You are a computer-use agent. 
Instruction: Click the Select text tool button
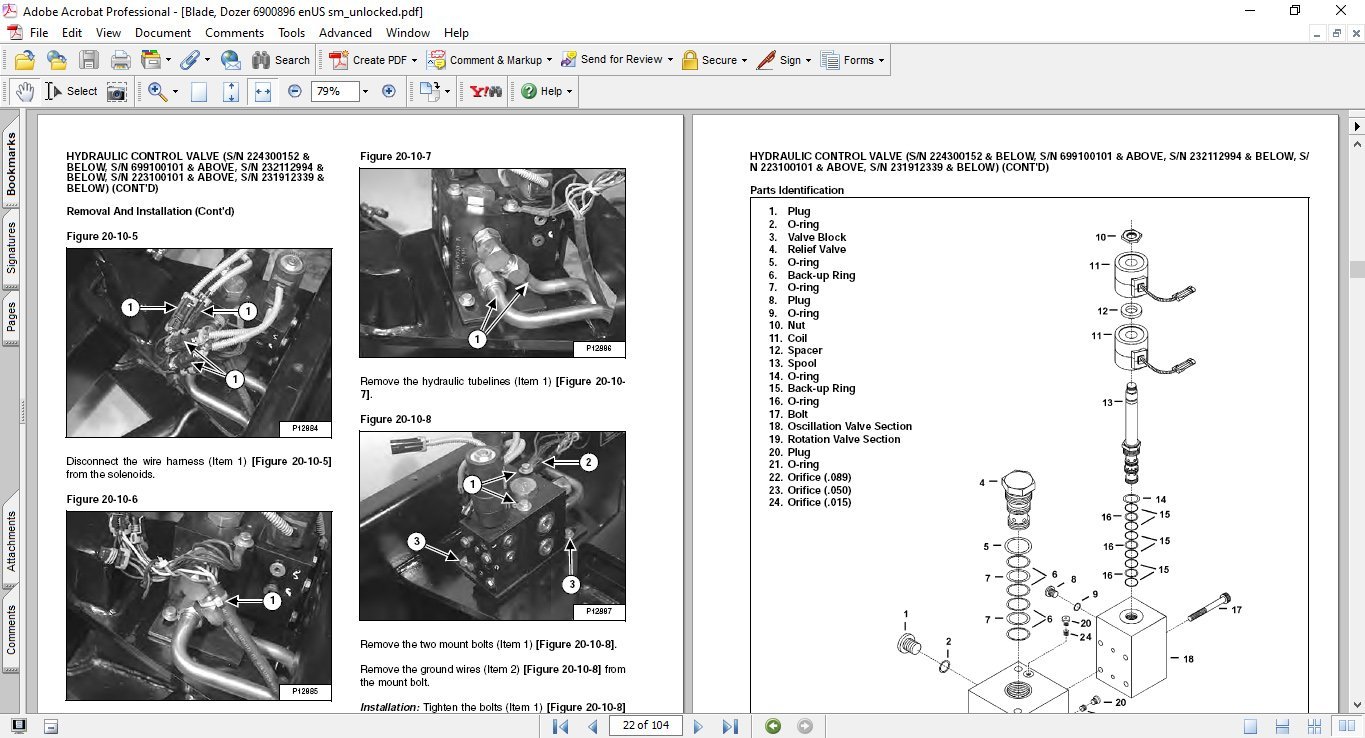(x=72, y=91)
